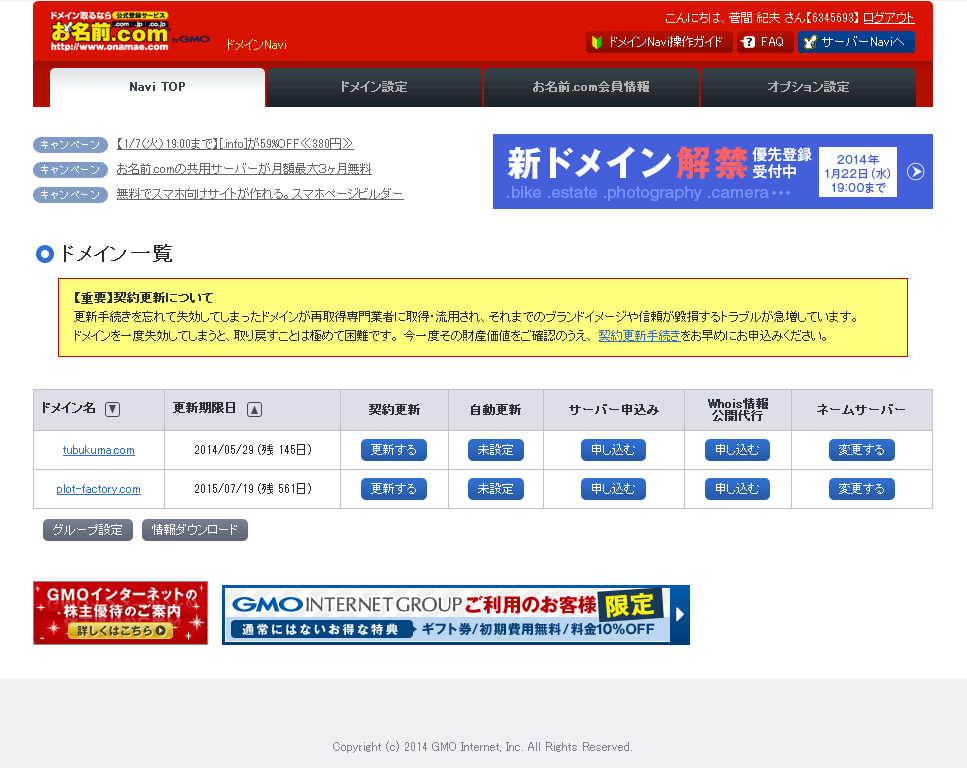Click 2015/07/19 expiry date cell

[253, 489]
